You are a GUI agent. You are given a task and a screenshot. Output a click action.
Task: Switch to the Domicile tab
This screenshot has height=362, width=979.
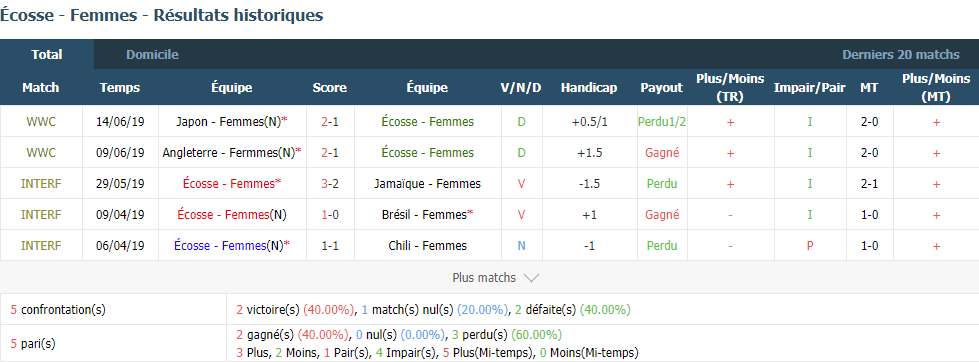[152, 54]
